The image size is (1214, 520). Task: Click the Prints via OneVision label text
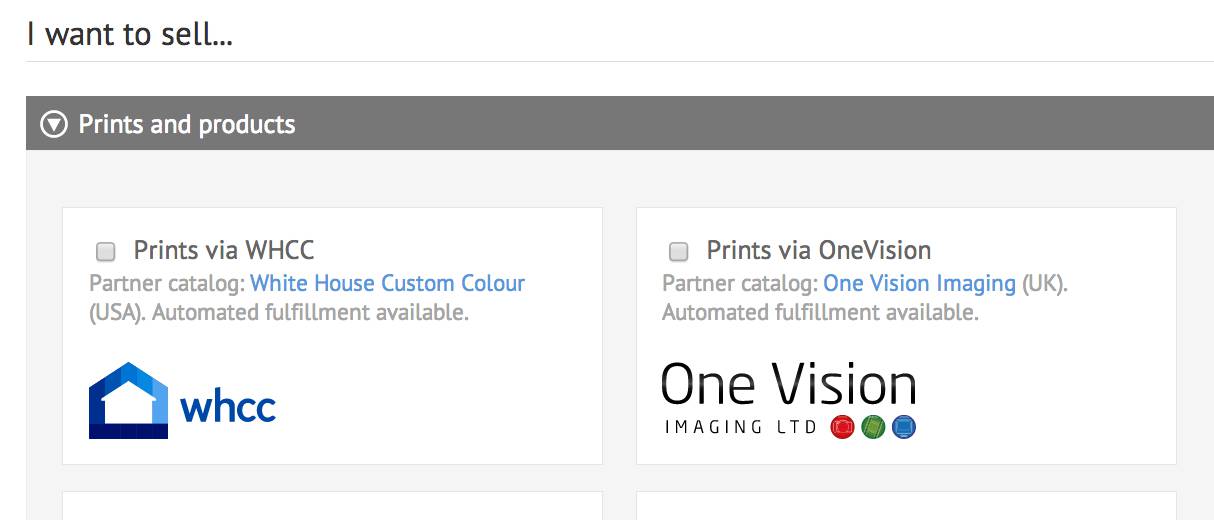coord(819,250)
